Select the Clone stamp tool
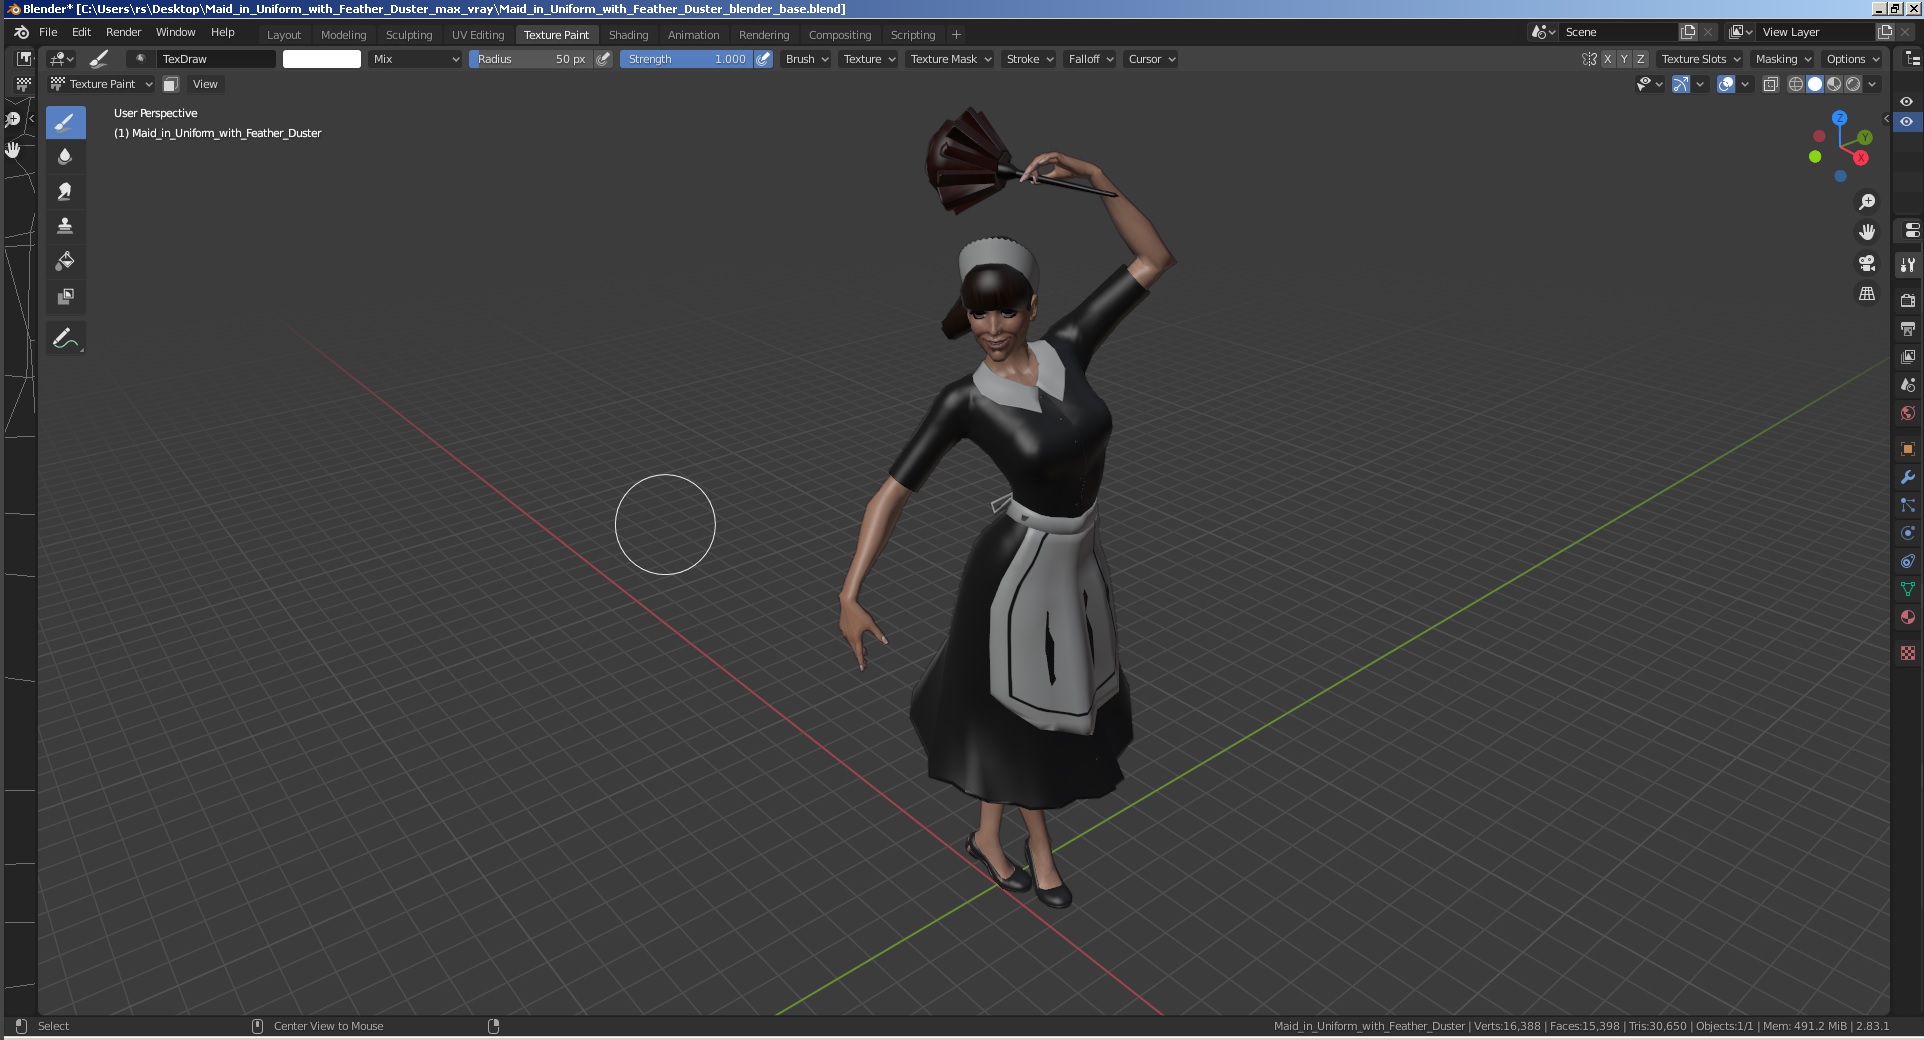 click(65, 227)
